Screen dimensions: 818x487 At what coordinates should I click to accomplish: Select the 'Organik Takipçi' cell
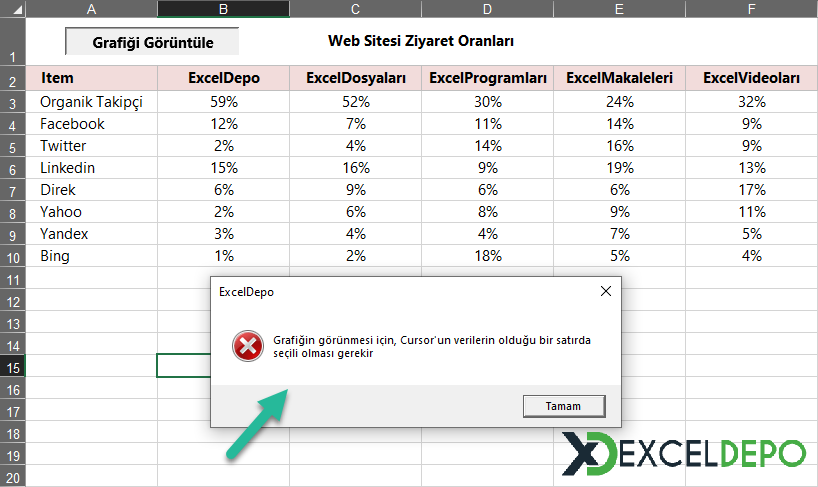coord(91,102)
